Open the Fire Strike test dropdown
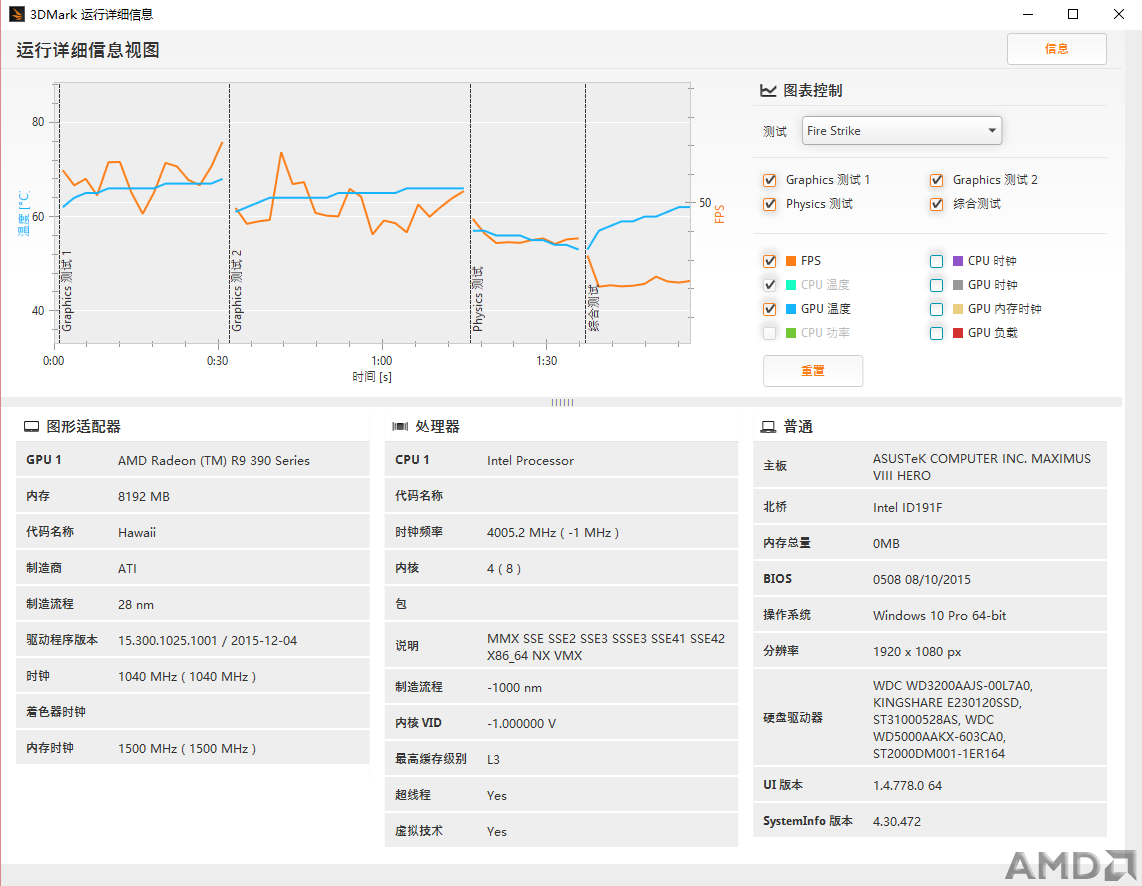 (x=902, y=130)
